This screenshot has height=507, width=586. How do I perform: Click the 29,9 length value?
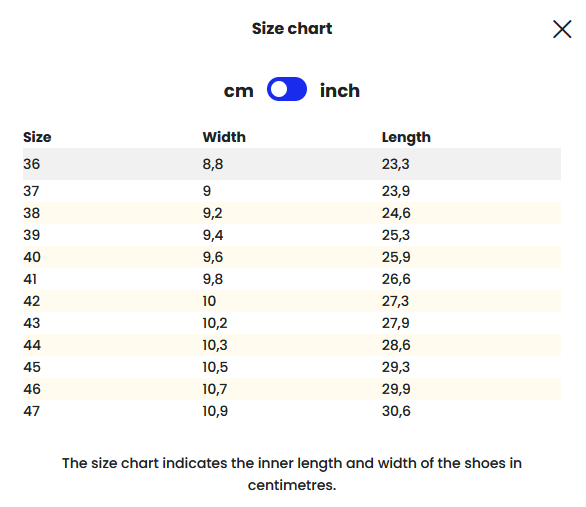coord(396,389)
